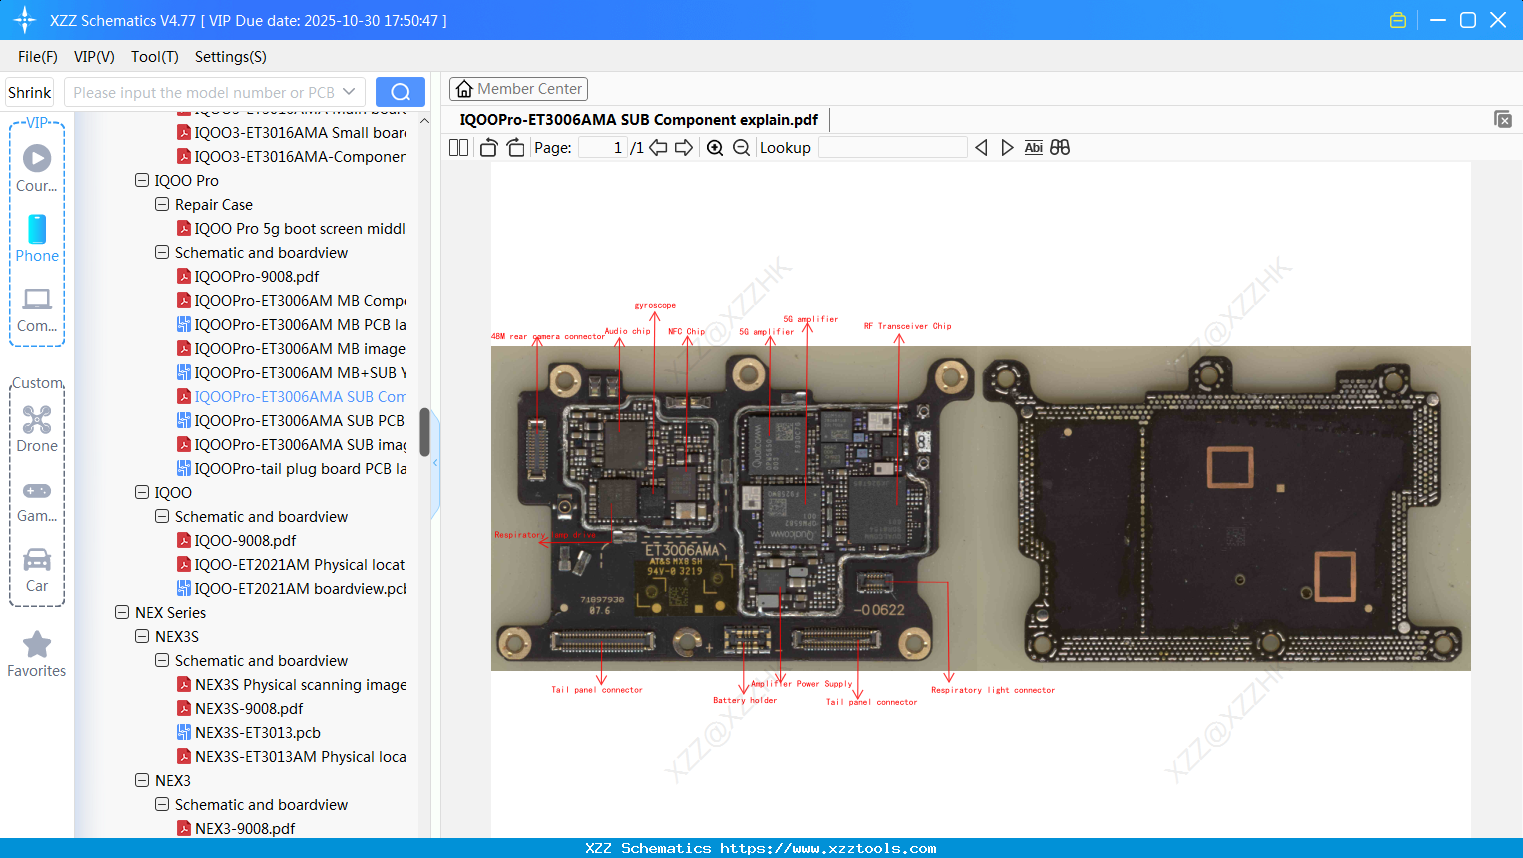Click the tree vertical scrollbar thumb
This screenshot has width=1523, height=858.
pyautogui.click(x=424, y=432)
